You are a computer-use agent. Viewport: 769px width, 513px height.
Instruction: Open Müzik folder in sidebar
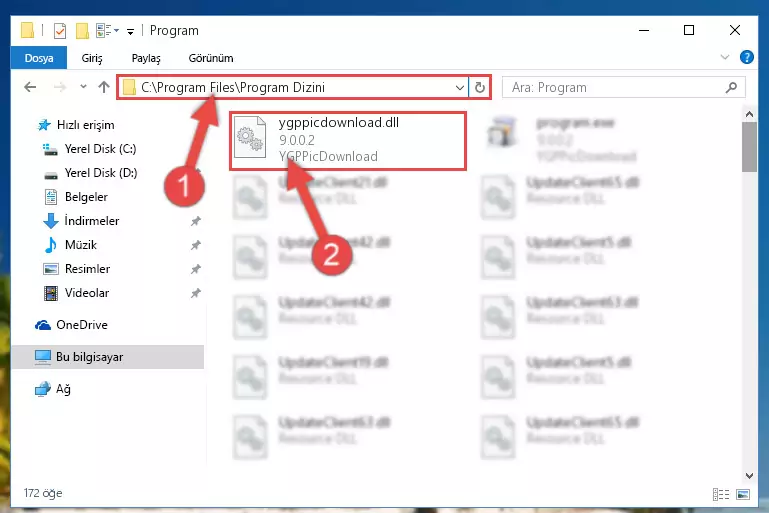point(70,245)
